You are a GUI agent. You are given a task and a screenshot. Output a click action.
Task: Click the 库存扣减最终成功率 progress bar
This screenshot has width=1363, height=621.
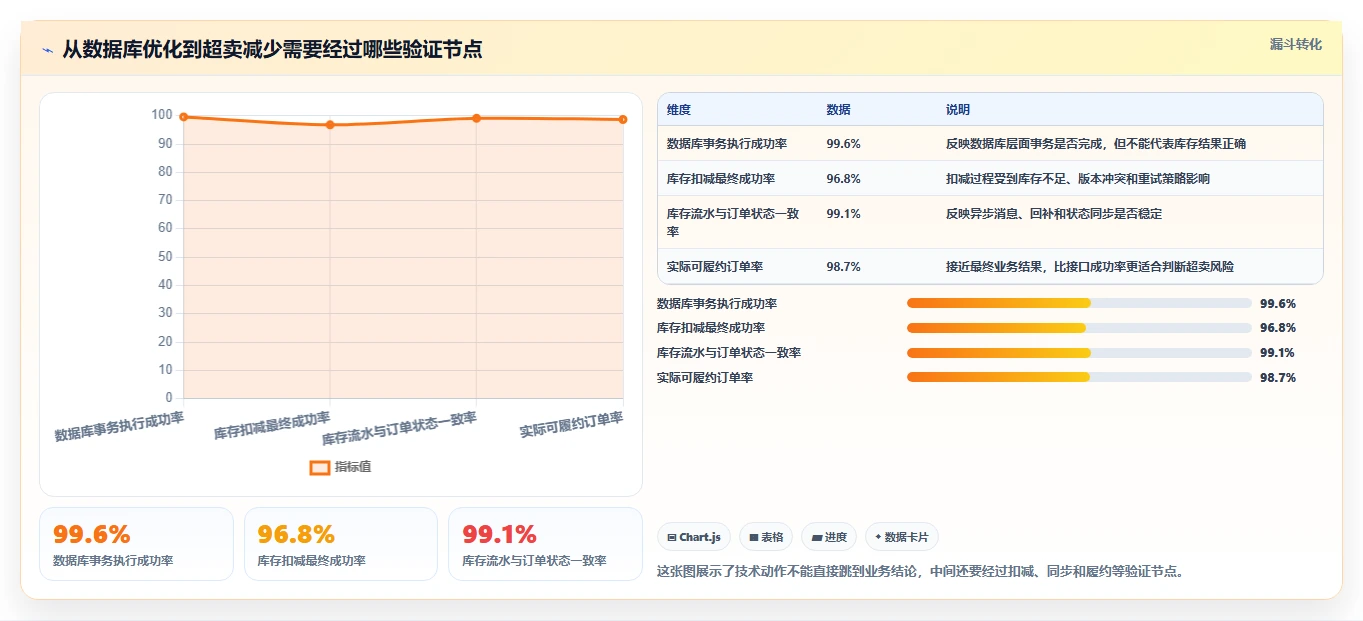pos(1079,328)
